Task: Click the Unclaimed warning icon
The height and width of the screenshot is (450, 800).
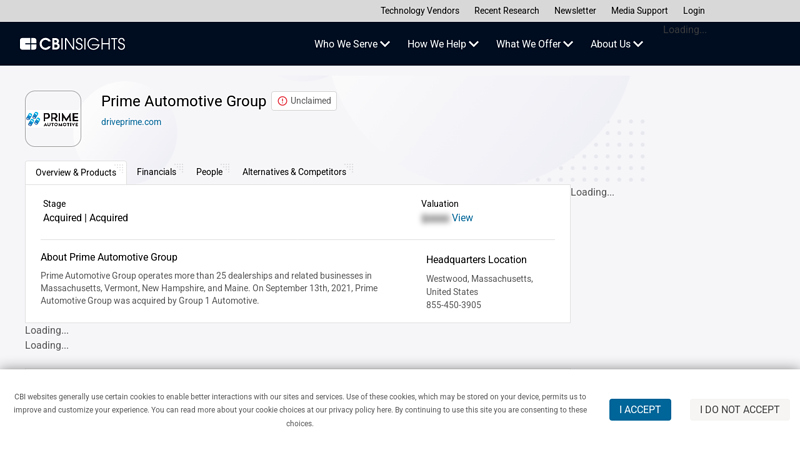Action: pos(282,101)
